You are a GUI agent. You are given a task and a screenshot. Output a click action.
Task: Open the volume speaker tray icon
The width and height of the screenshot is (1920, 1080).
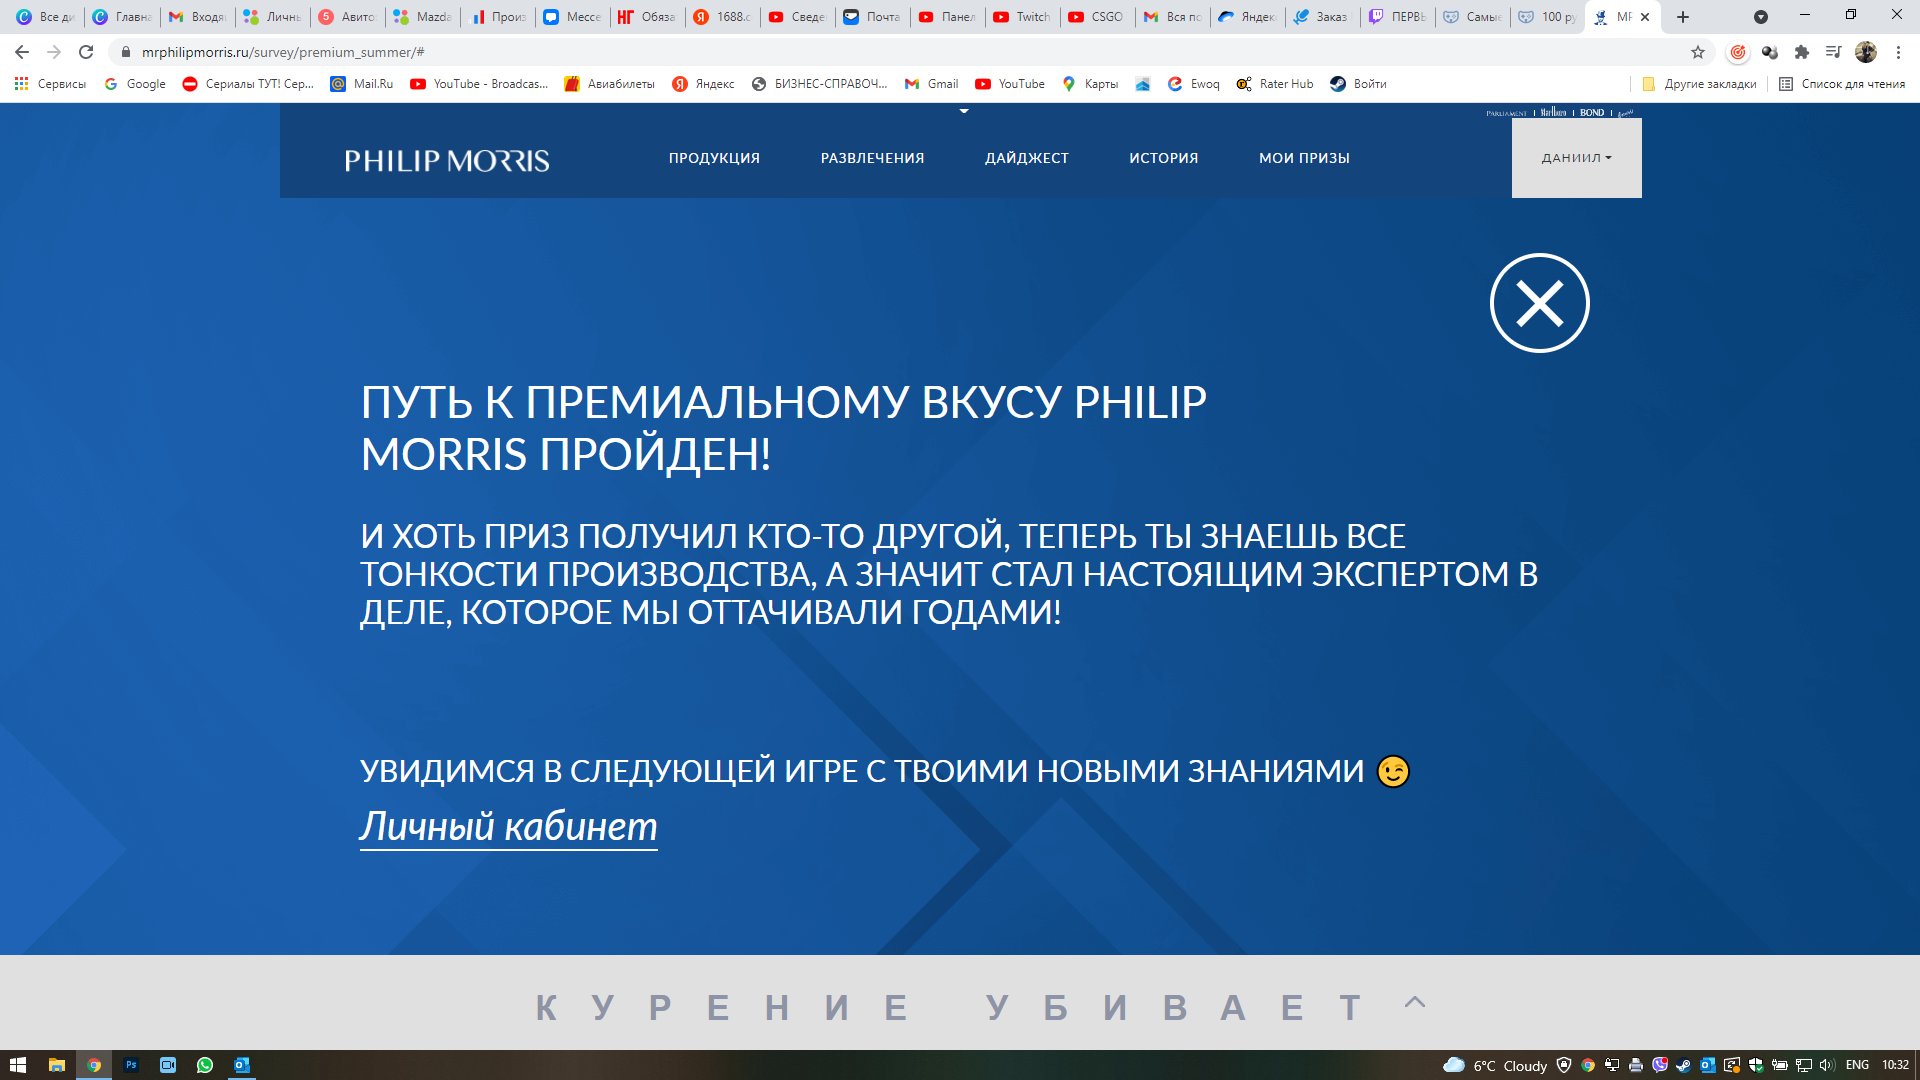1828,1065
